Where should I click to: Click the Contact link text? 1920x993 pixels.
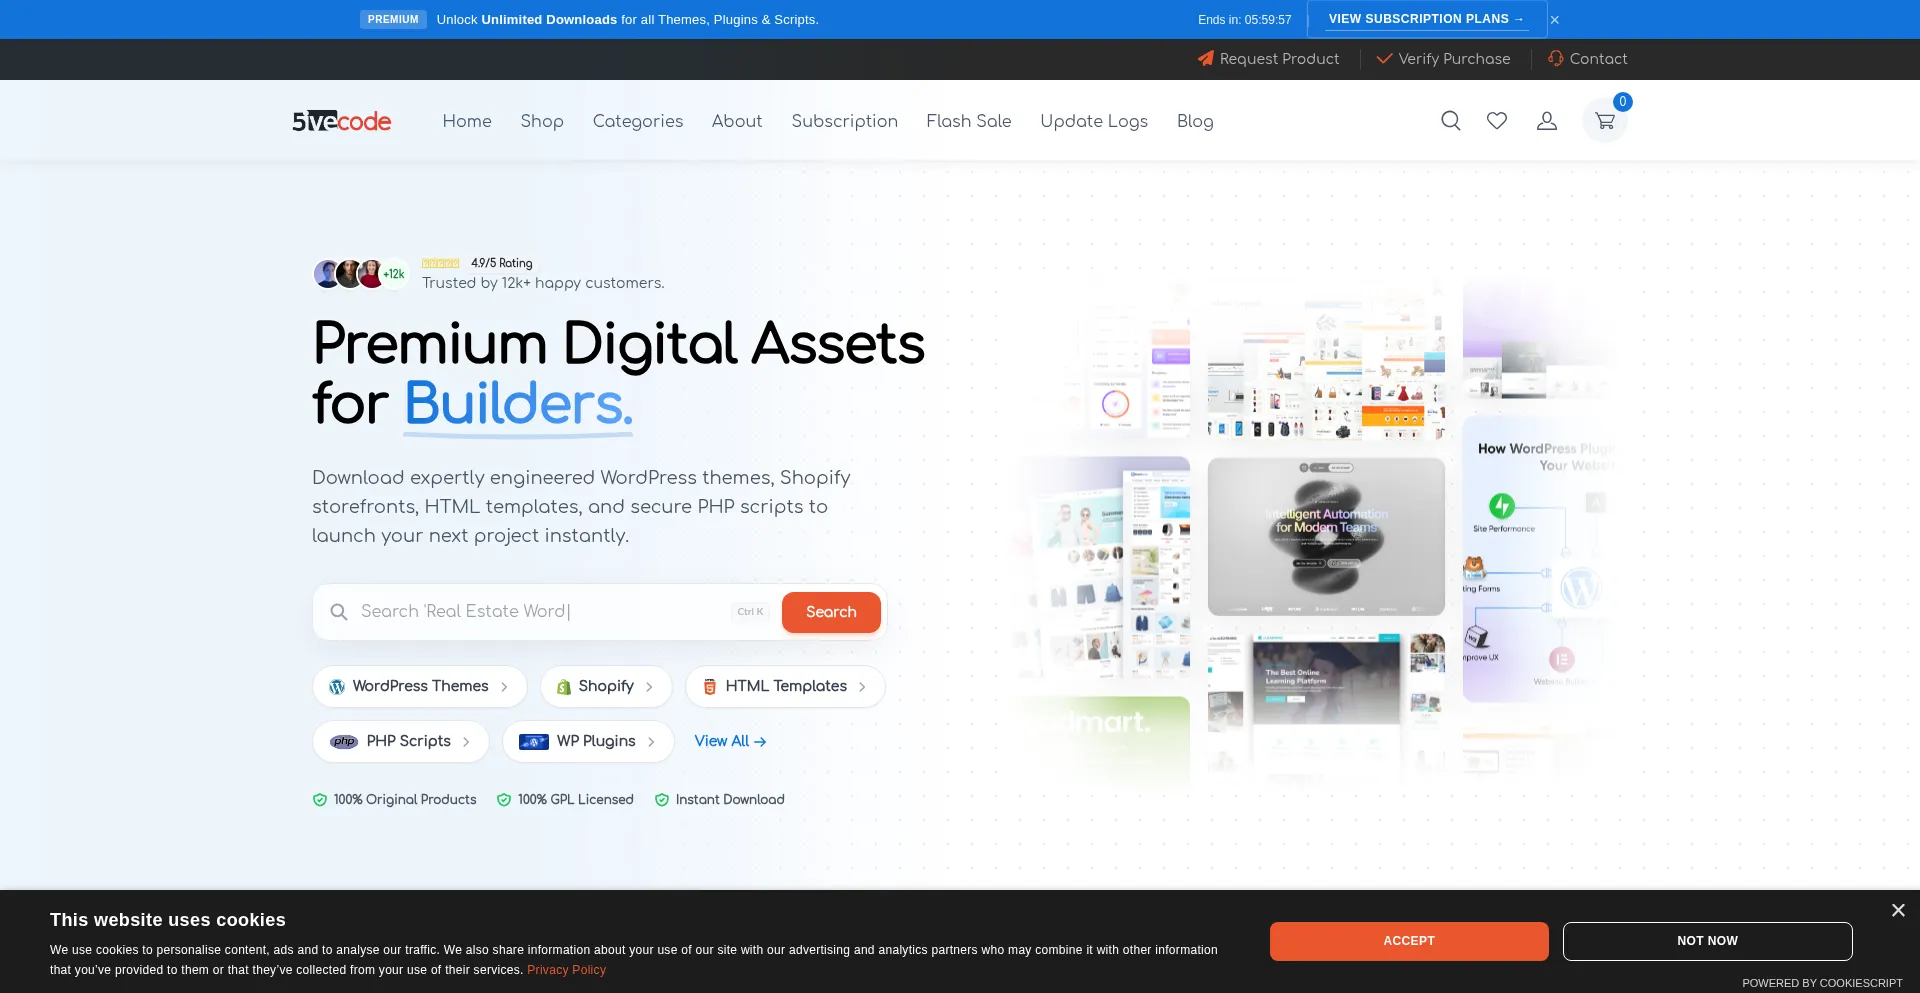[x=1598, y=59]
